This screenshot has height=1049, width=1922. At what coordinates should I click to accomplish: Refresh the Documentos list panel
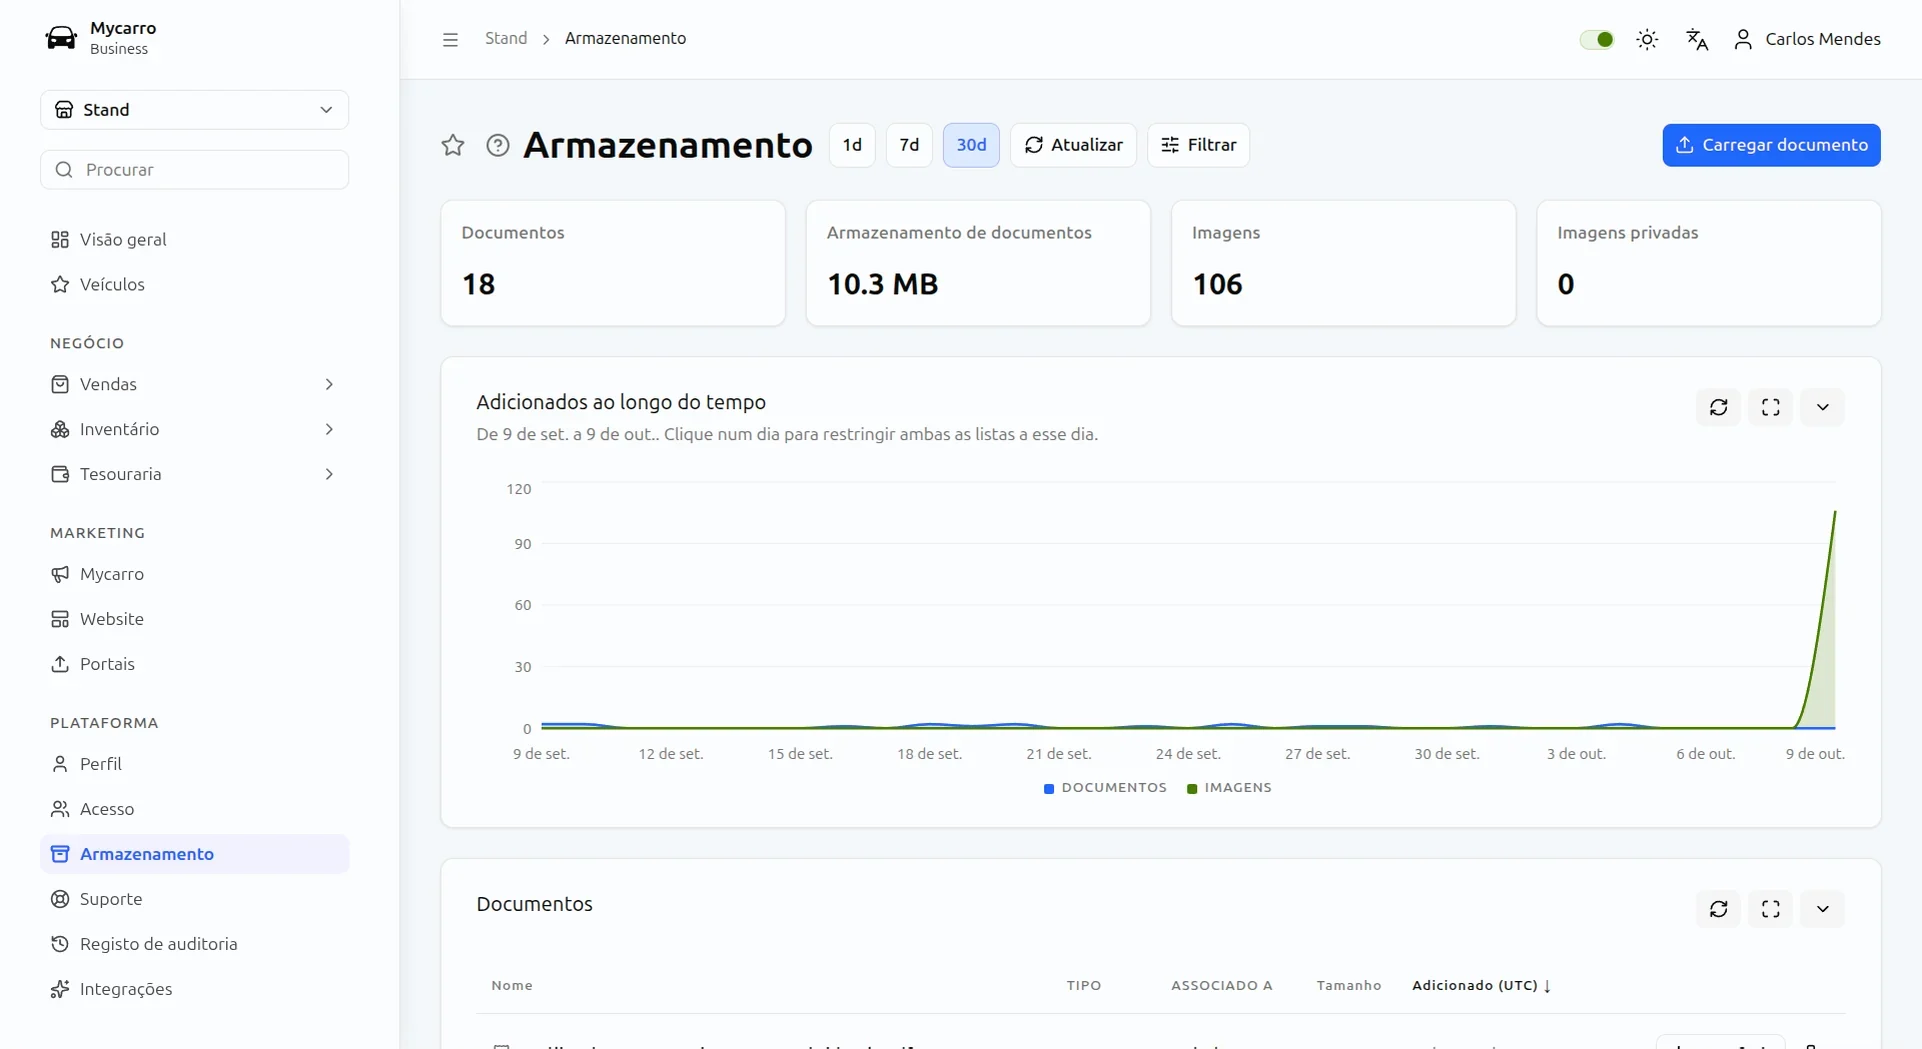1719,909
